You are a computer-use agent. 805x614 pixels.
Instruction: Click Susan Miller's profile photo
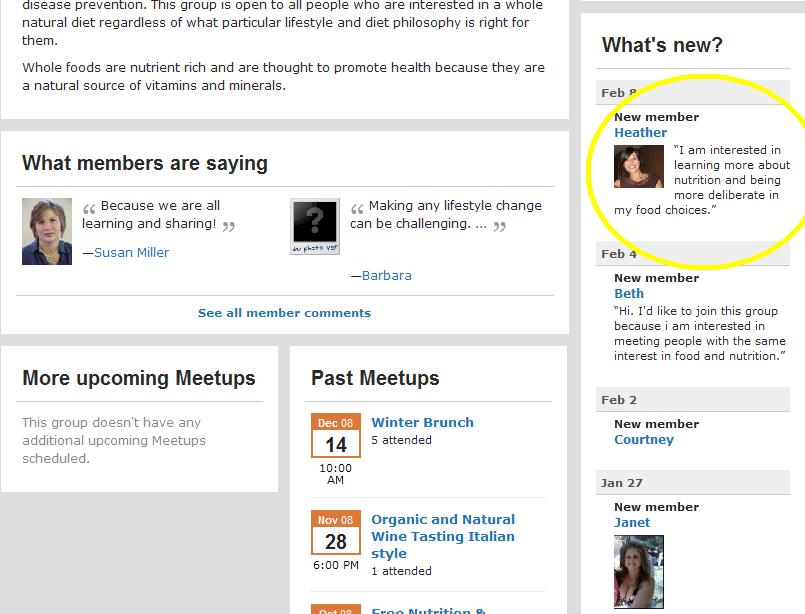pos(47,231)
